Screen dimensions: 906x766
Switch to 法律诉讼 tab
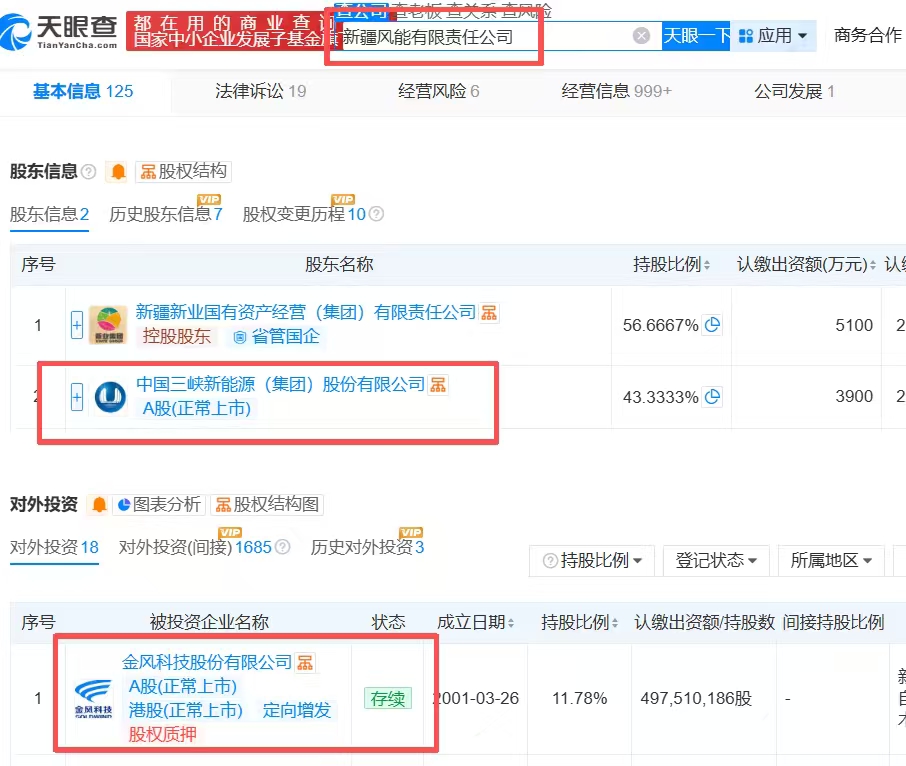click(261, 91)
